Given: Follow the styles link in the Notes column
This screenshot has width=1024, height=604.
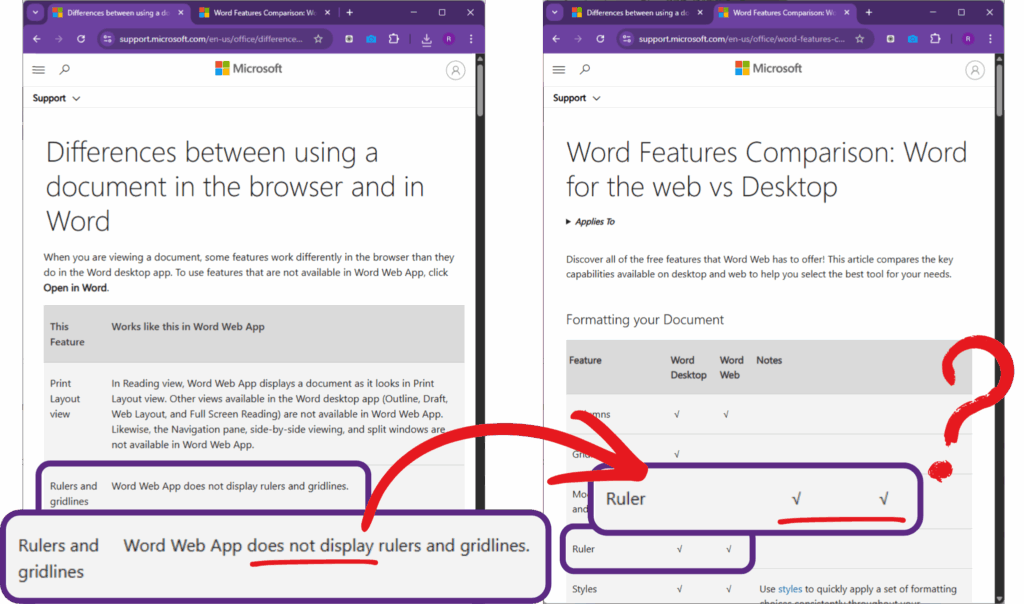Looking at the screenshot, I should 790,590.
